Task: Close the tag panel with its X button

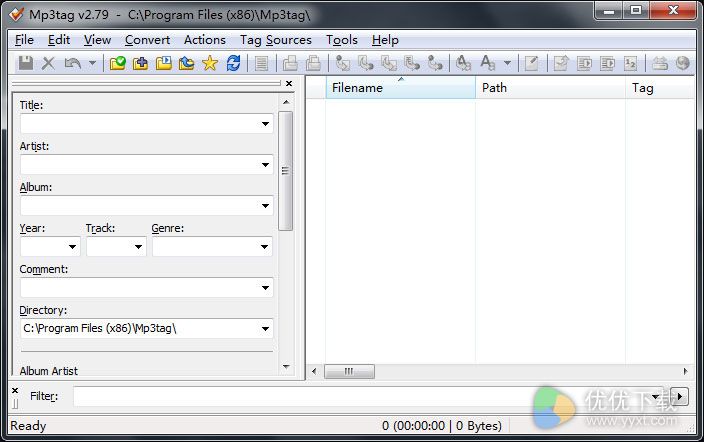Action: (289, 84)
